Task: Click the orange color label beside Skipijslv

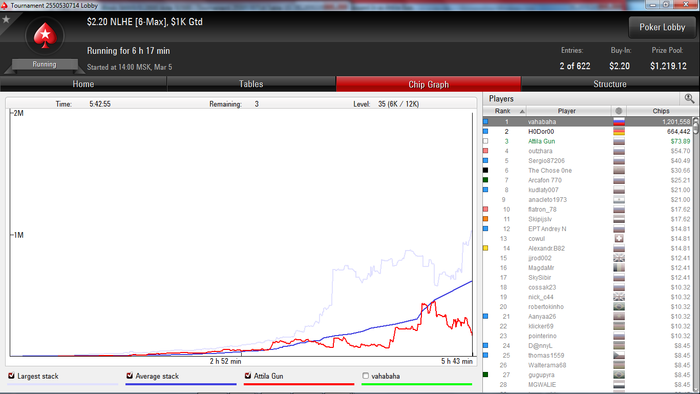Action: (485, 219)
